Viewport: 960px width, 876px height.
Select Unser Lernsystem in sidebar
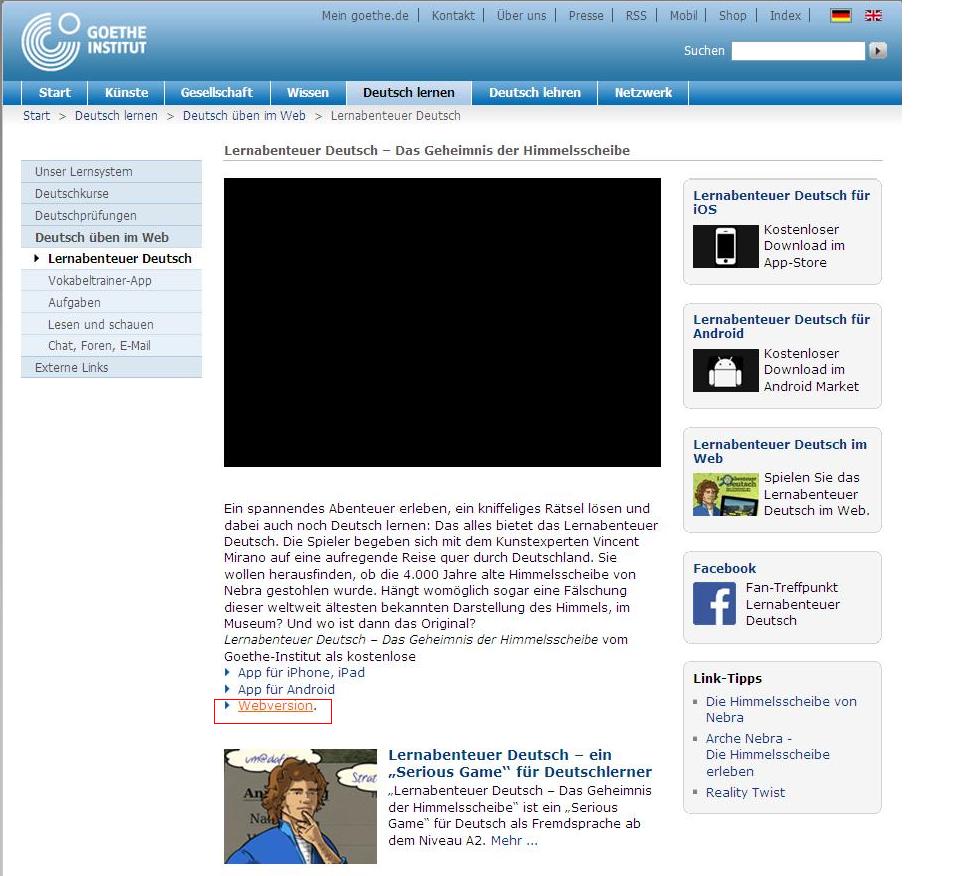click(111, 171)
